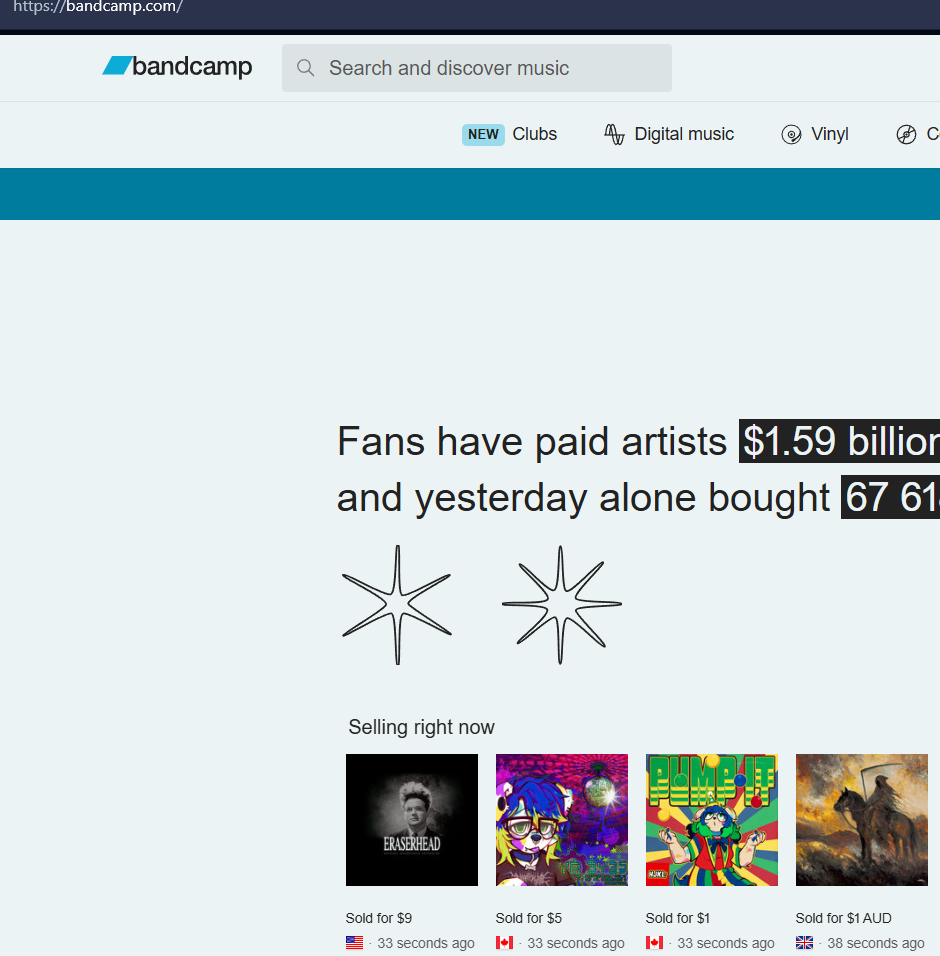Open the colorful furry character album cover
Image resolution: width=940 pixels, height=956 pixels.
click(562, 820)
